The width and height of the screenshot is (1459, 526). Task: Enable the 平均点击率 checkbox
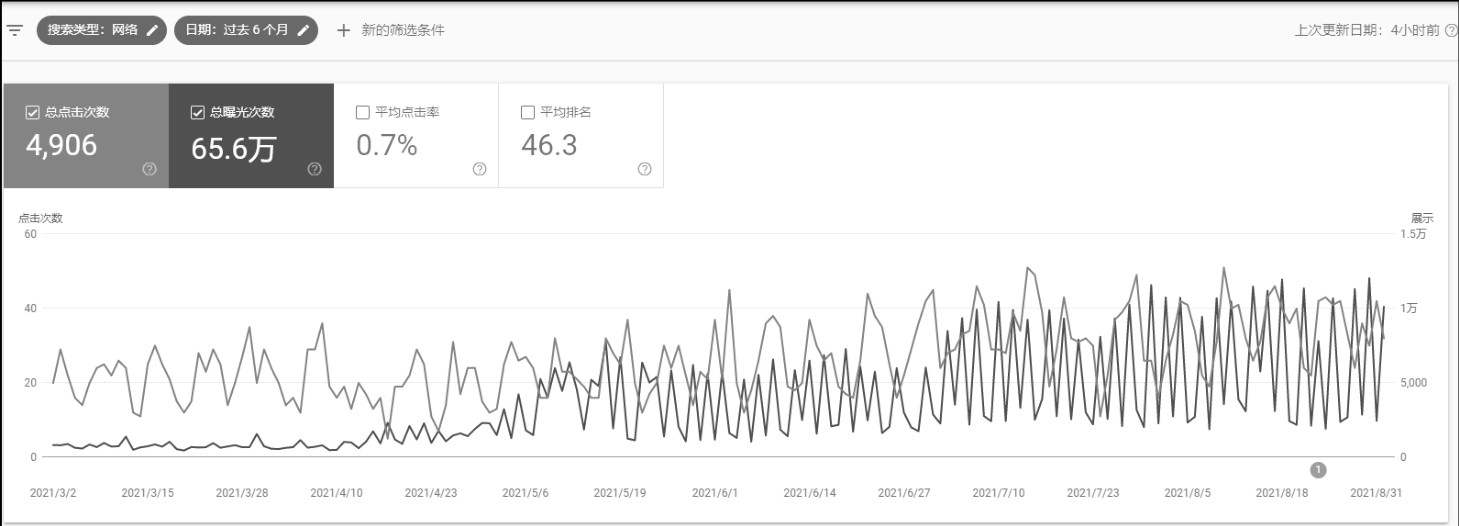pyautogui.click(x=363, y=112)
